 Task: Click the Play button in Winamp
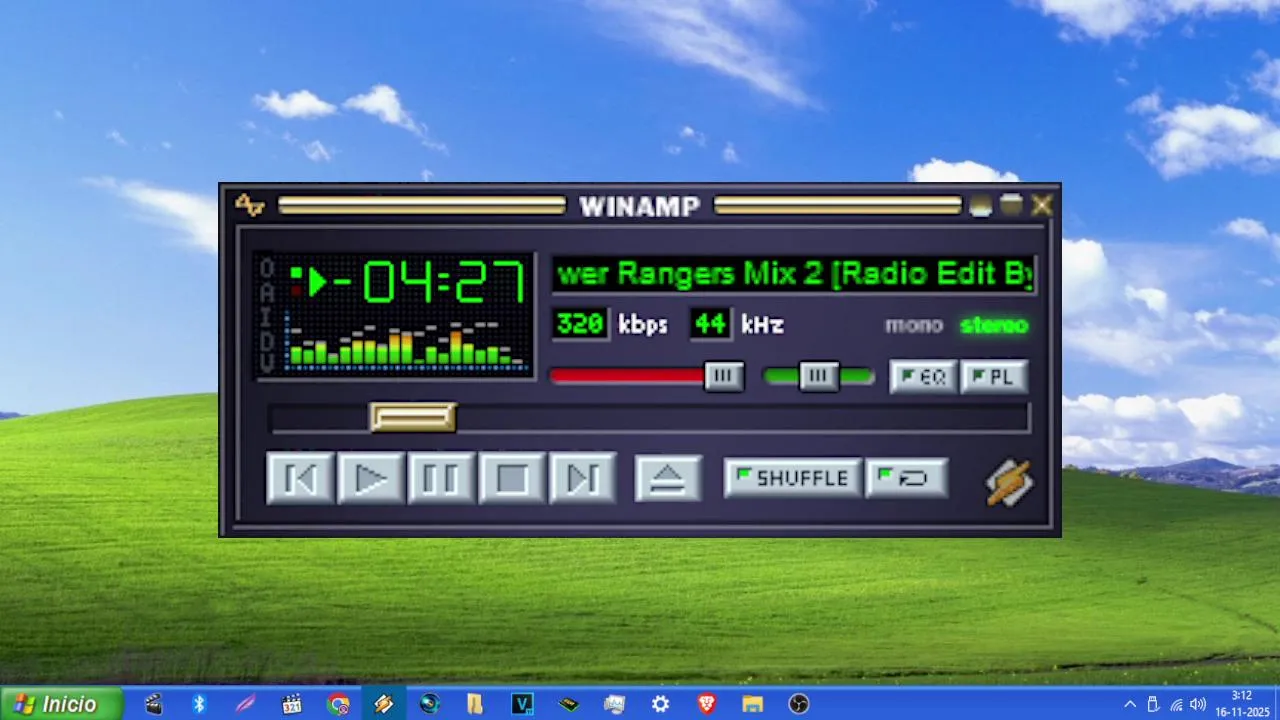pyautogui.click(x=371, y=479)
